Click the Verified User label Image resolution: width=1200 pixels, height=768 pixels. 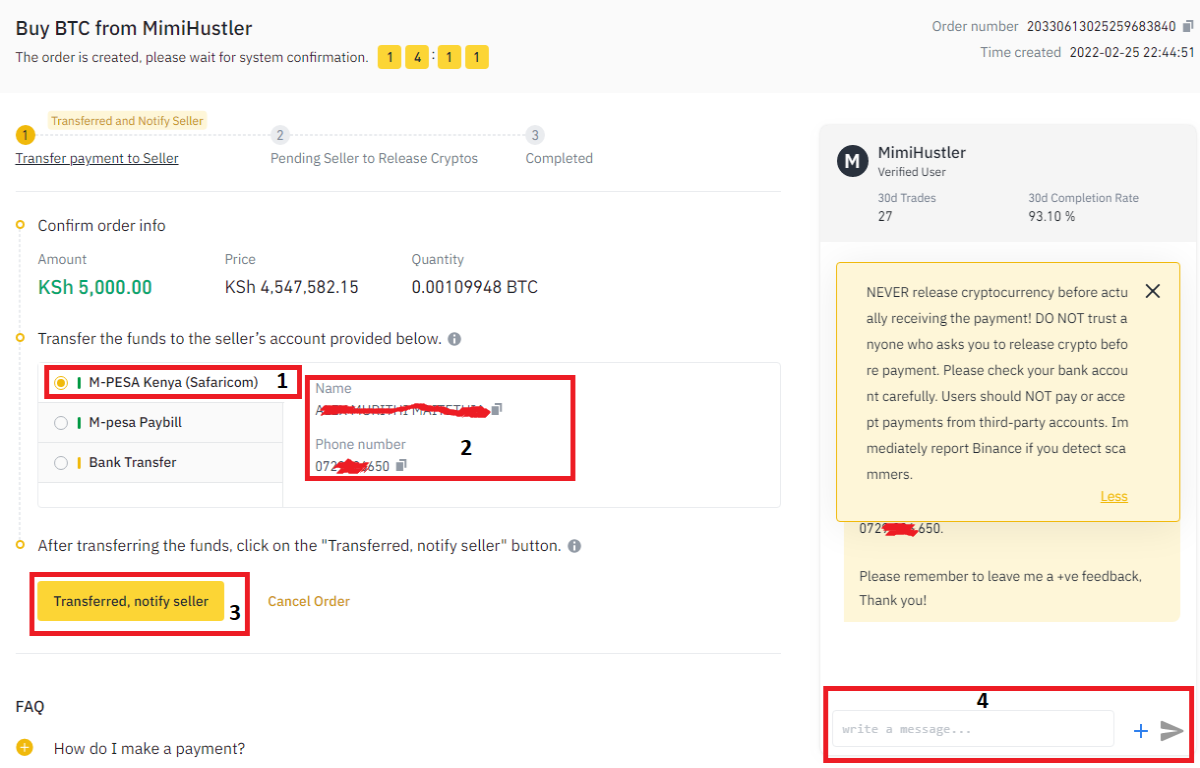(x=912, y=172)
